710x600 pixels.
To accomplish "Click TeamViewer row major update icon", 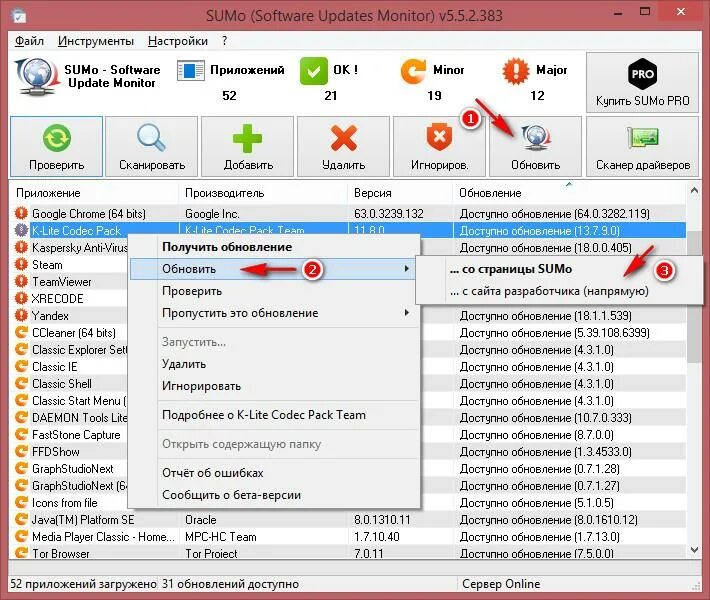I will click(21, 281).
